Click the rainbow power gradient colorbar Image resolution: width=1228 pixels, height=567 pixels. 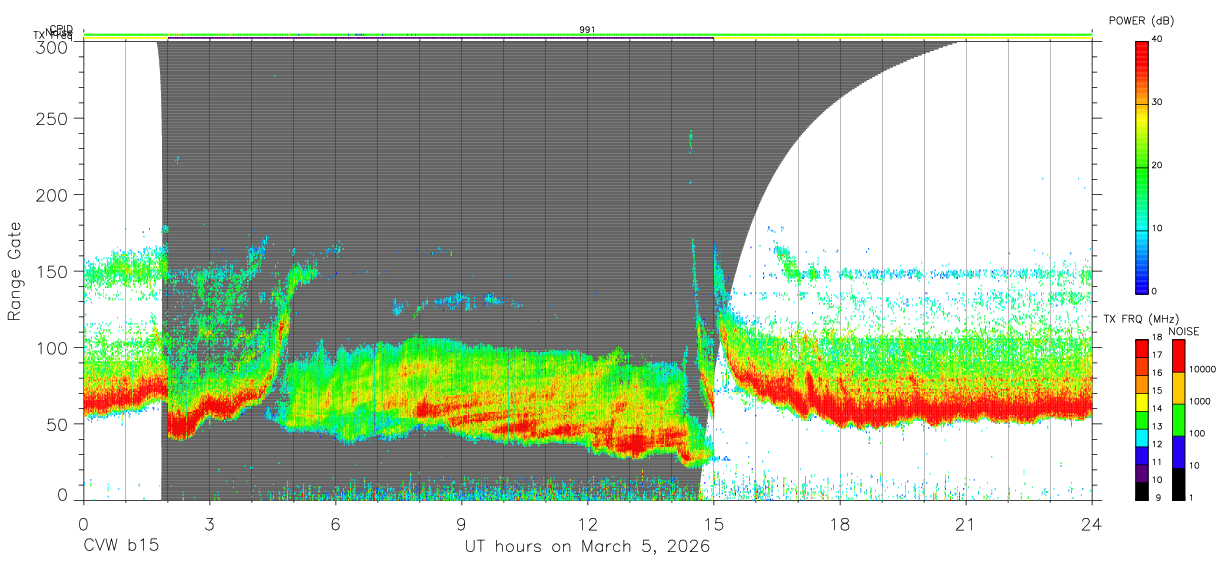(1142, 166)
